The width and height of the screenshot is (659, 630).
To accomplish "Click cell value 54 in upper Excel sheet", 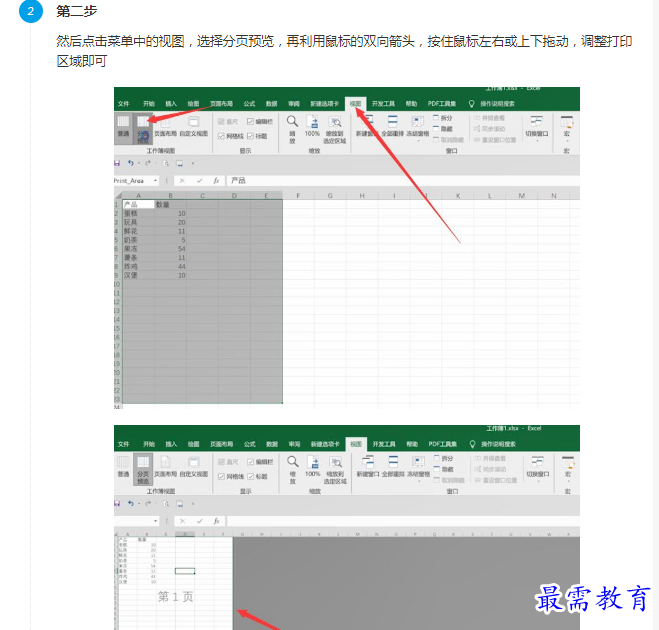I will (170, 249).
